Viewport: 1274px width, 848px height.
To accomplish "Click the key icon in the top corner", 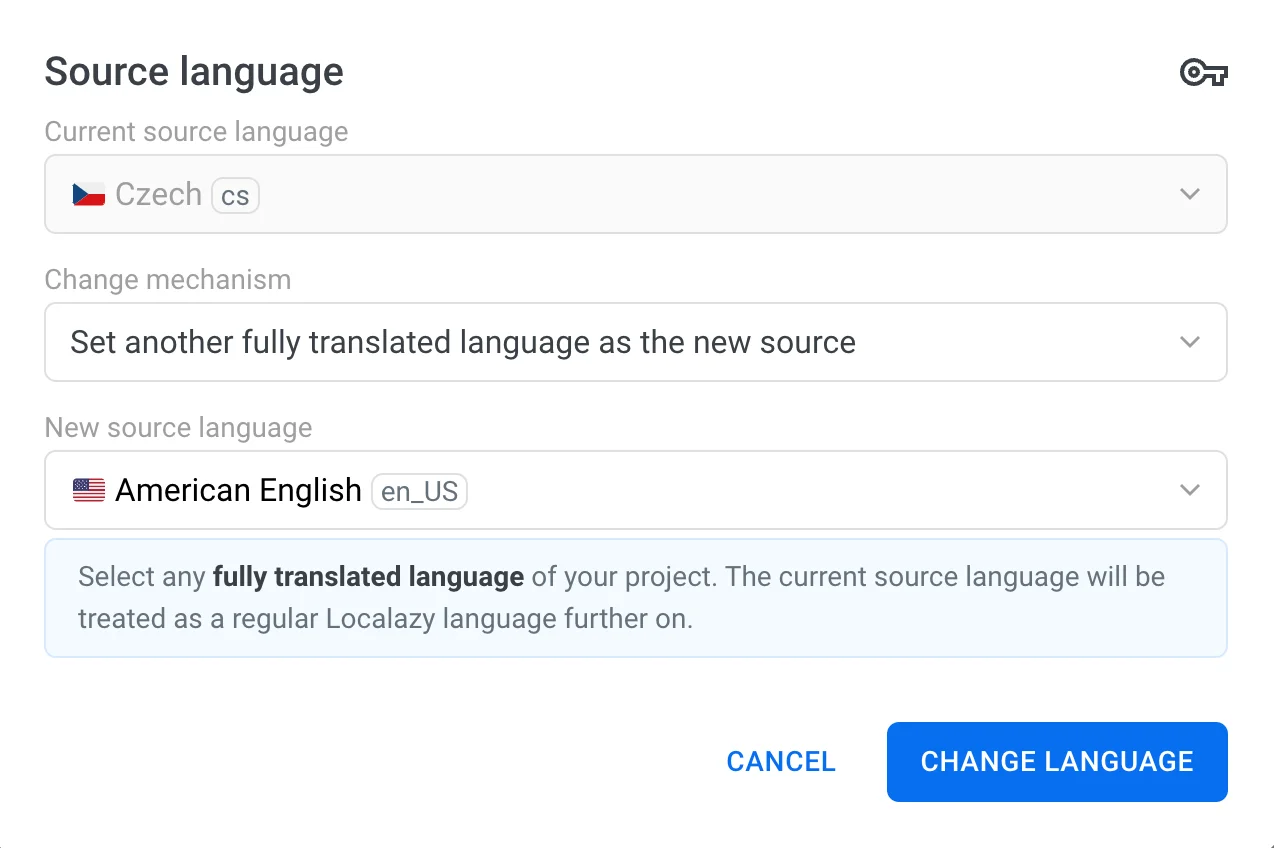I will coord(1204,72).
